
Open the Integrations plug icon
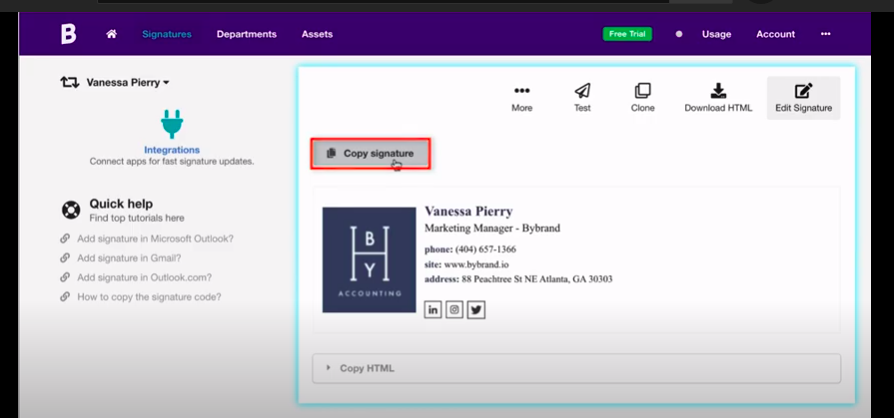point(172,124)
